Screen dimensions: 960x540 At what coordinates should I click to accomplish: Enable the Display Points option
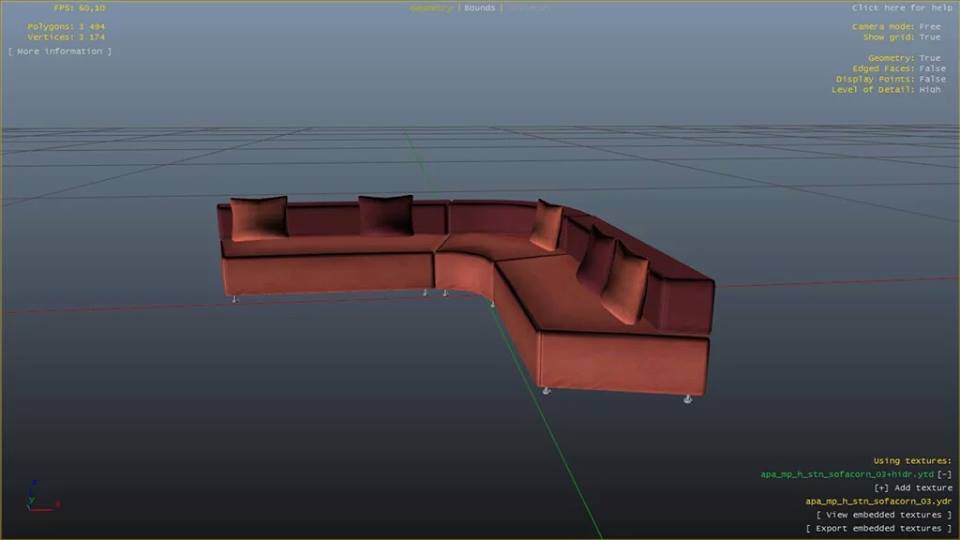click(931, 79)
